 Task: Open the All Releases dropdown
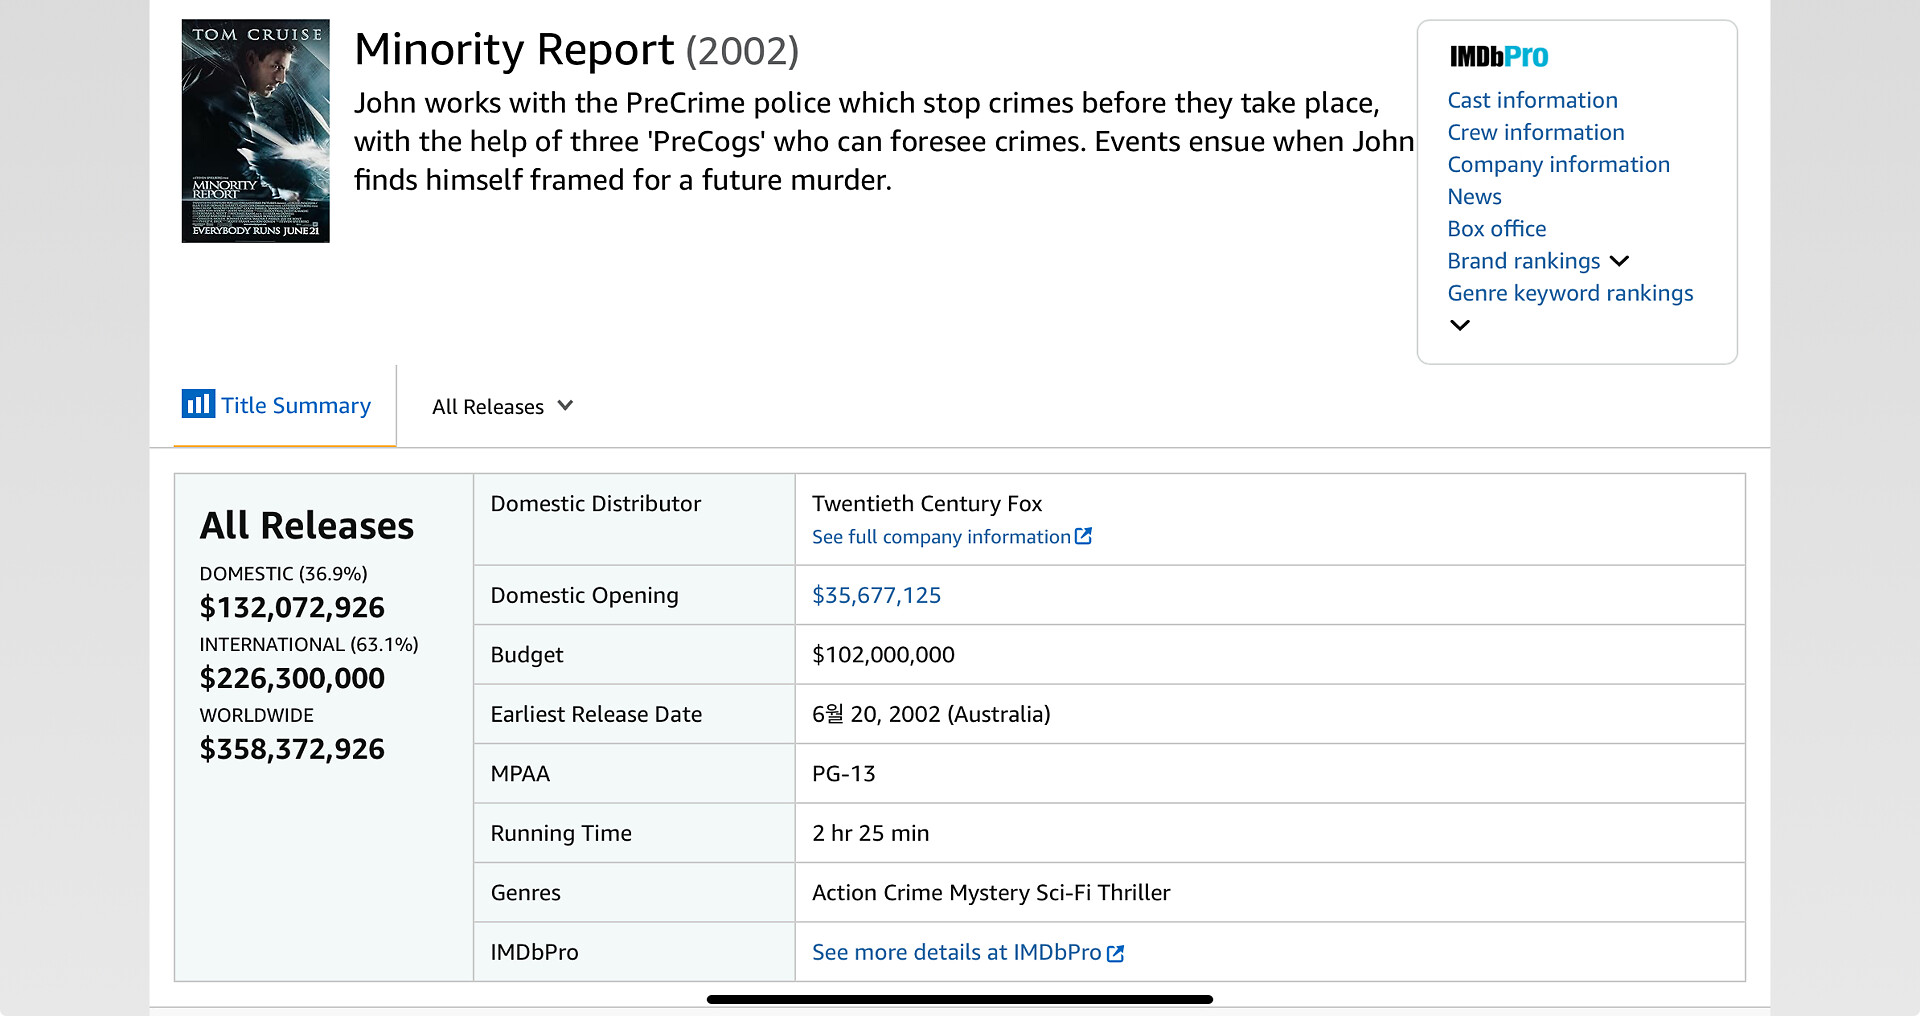[502, 407]
